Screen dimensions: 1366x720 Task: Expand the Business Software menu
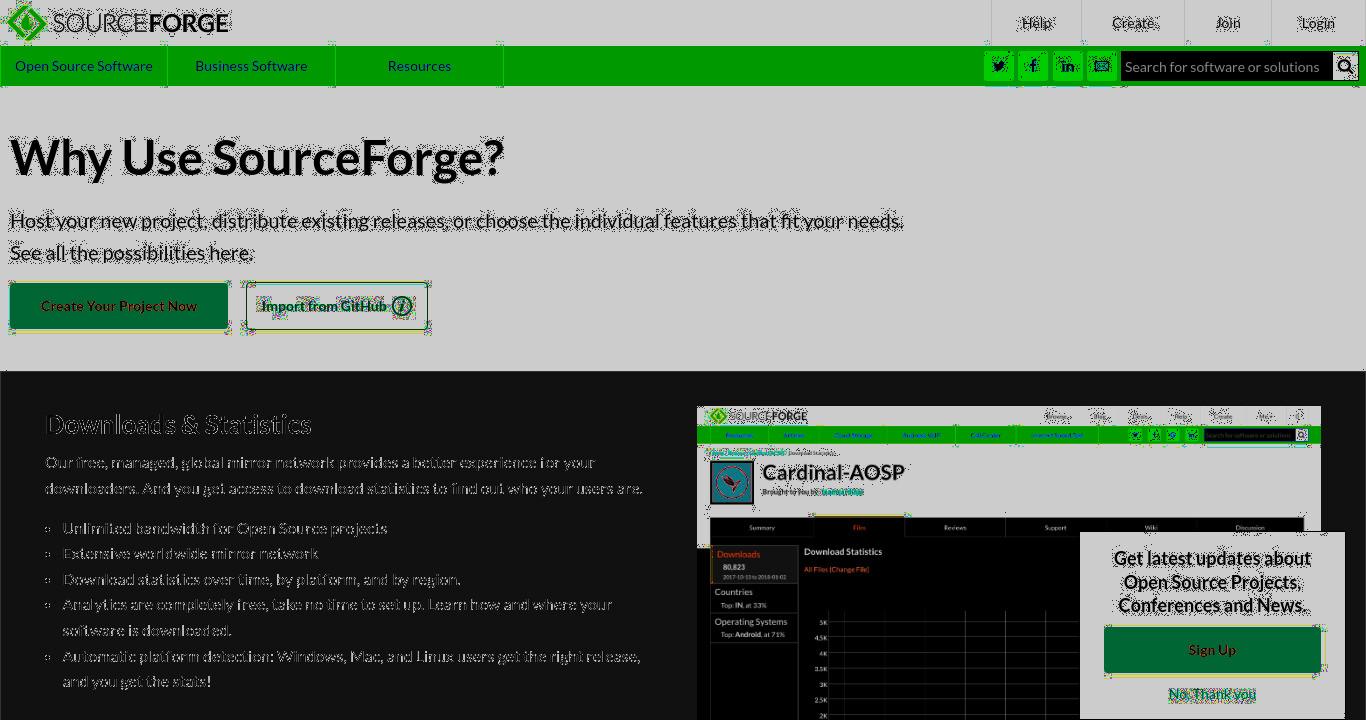(251, 66)
